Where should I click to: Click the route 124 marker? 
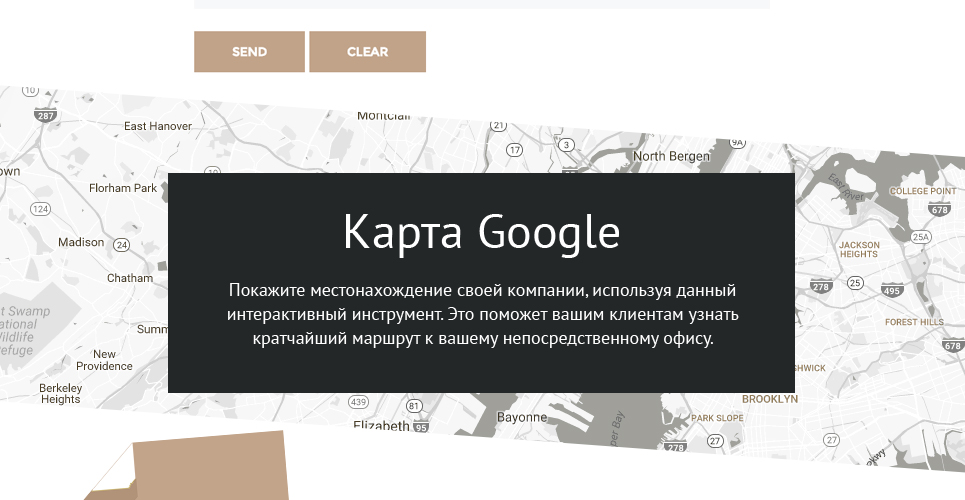tap(40, 209)
